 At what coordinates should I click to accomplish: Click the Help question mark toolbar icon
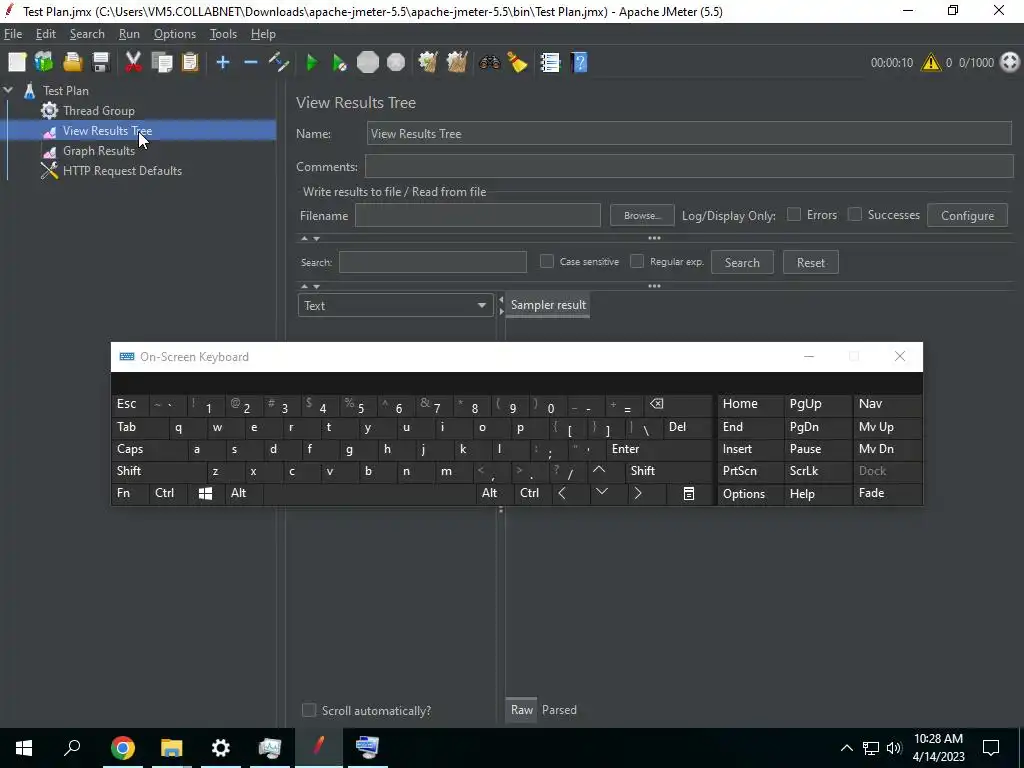tap(579, 63)
